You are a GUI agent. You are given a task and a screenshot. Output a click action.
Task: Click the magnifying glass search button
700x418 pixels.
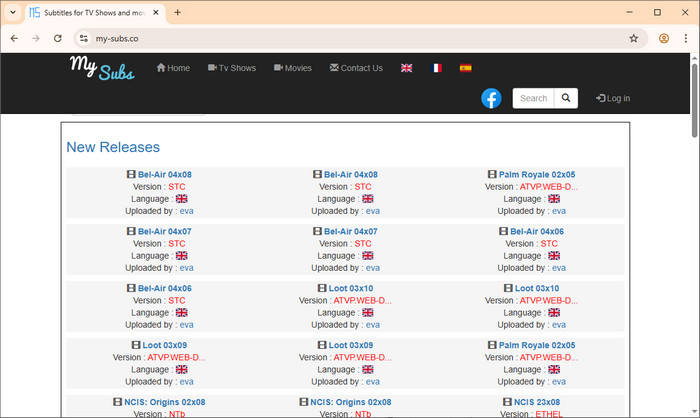point(565,98)
